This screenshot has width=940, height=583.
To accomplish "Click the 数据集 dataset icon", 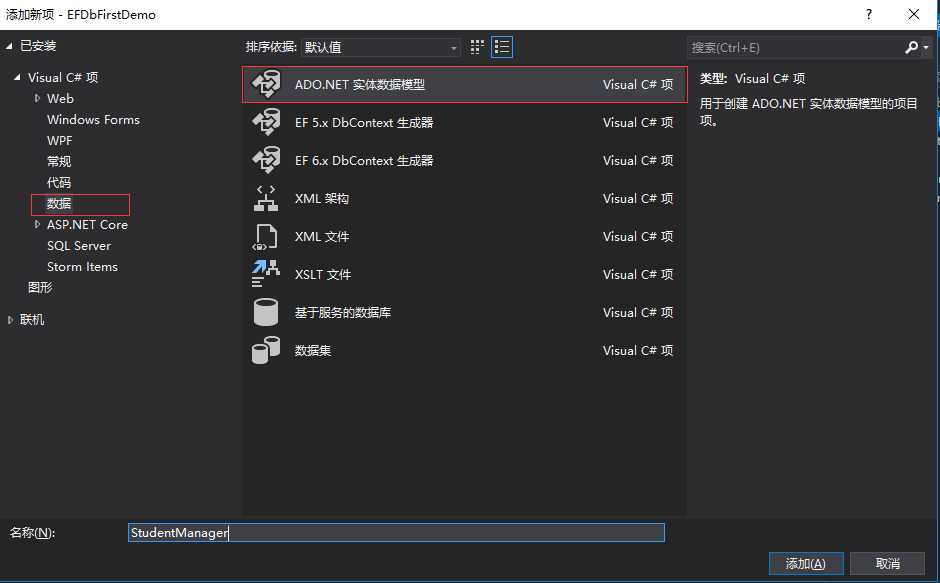I will (x=266, y=350).
